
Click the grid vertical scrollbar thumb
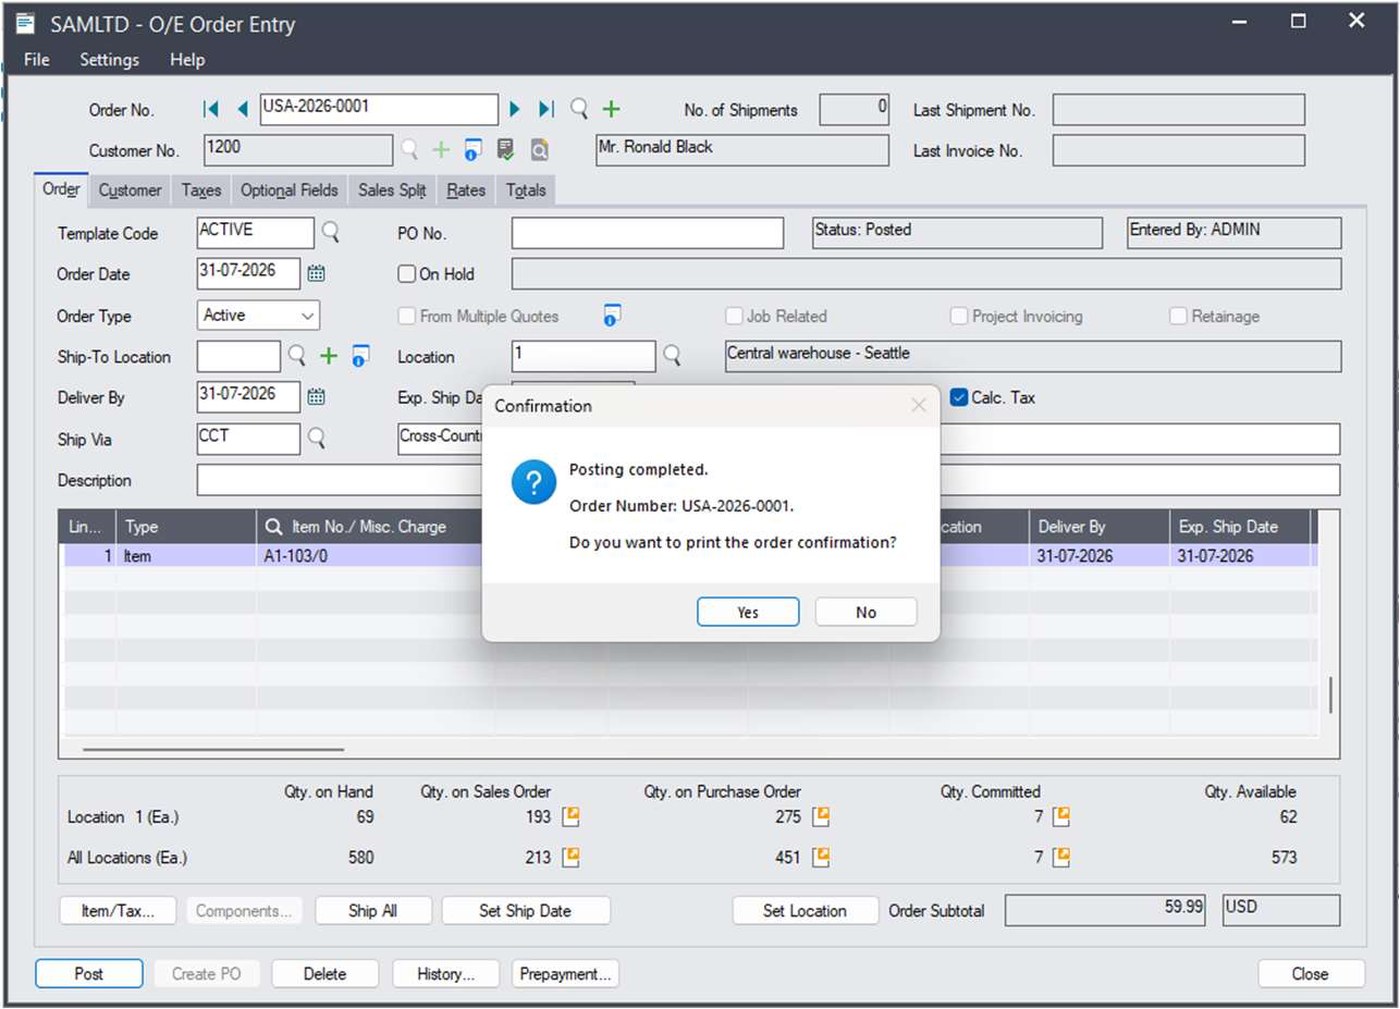[x=1330, y=695]
